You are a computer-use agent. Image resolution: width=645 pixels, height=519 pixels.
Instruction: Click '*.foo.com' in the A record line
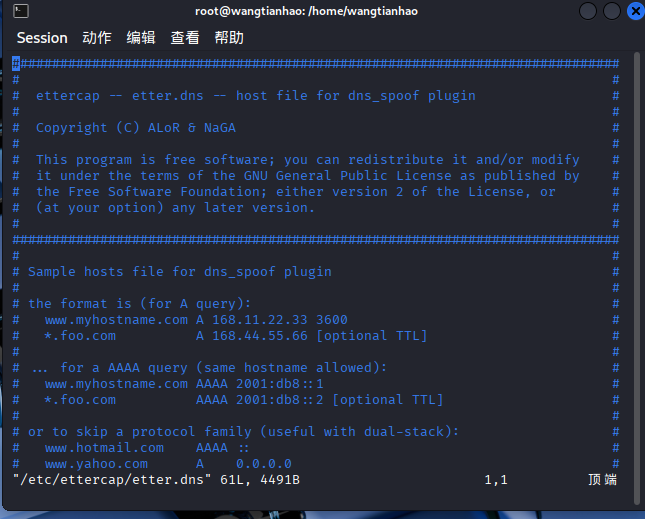pos(80,336)
